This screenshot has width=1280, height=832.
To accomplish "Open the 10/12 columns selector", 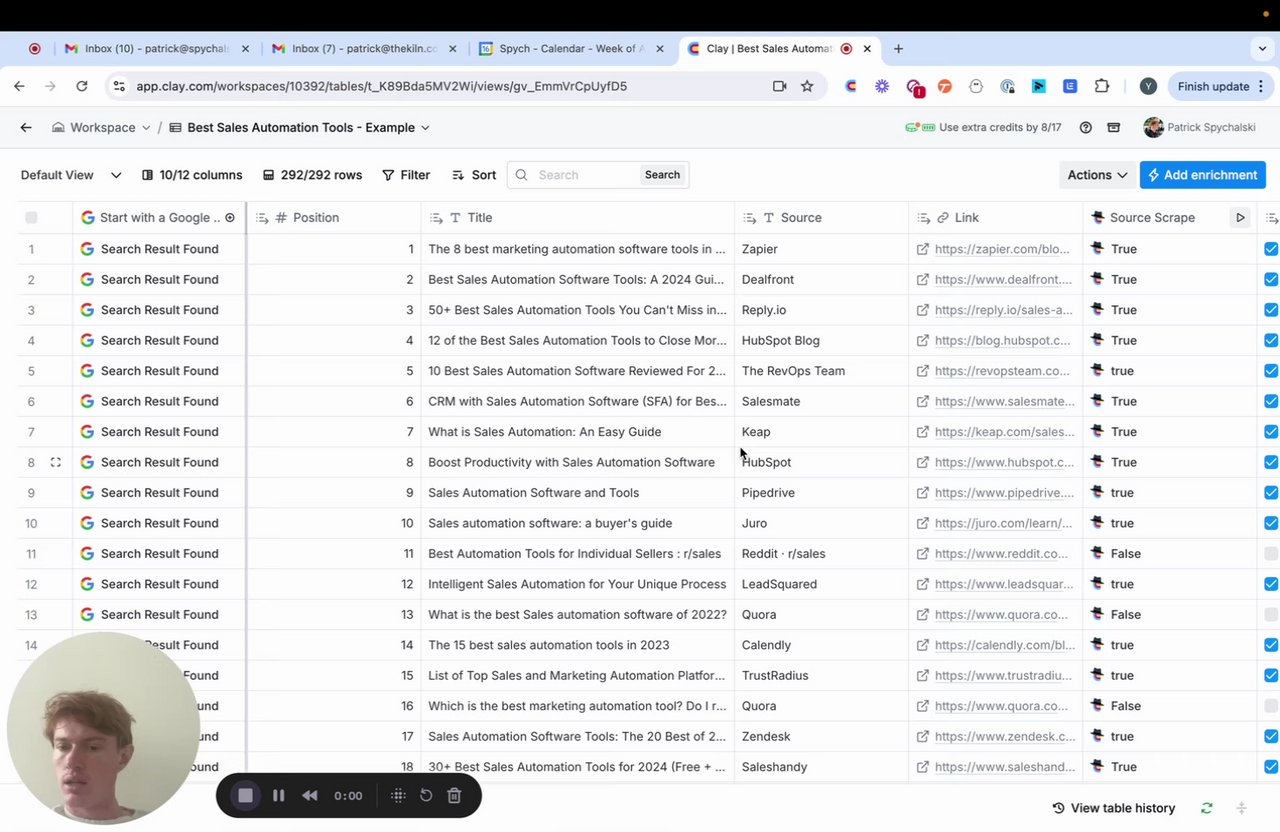I will (192, 175).
